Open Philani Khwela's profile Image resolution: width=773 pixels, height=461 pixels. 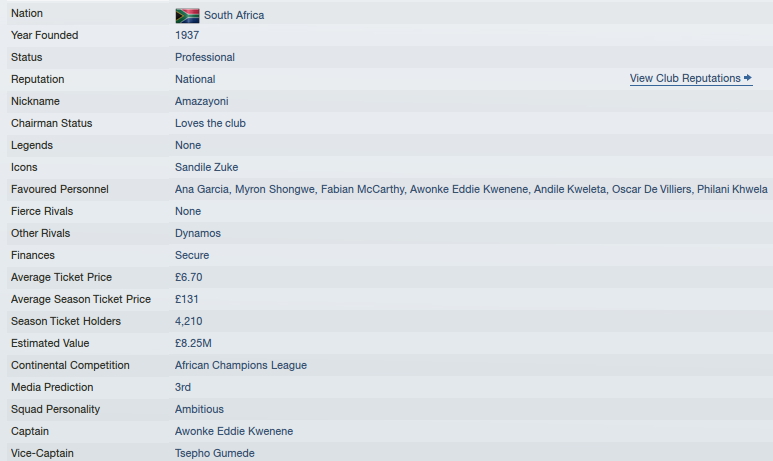pos(732,189)
